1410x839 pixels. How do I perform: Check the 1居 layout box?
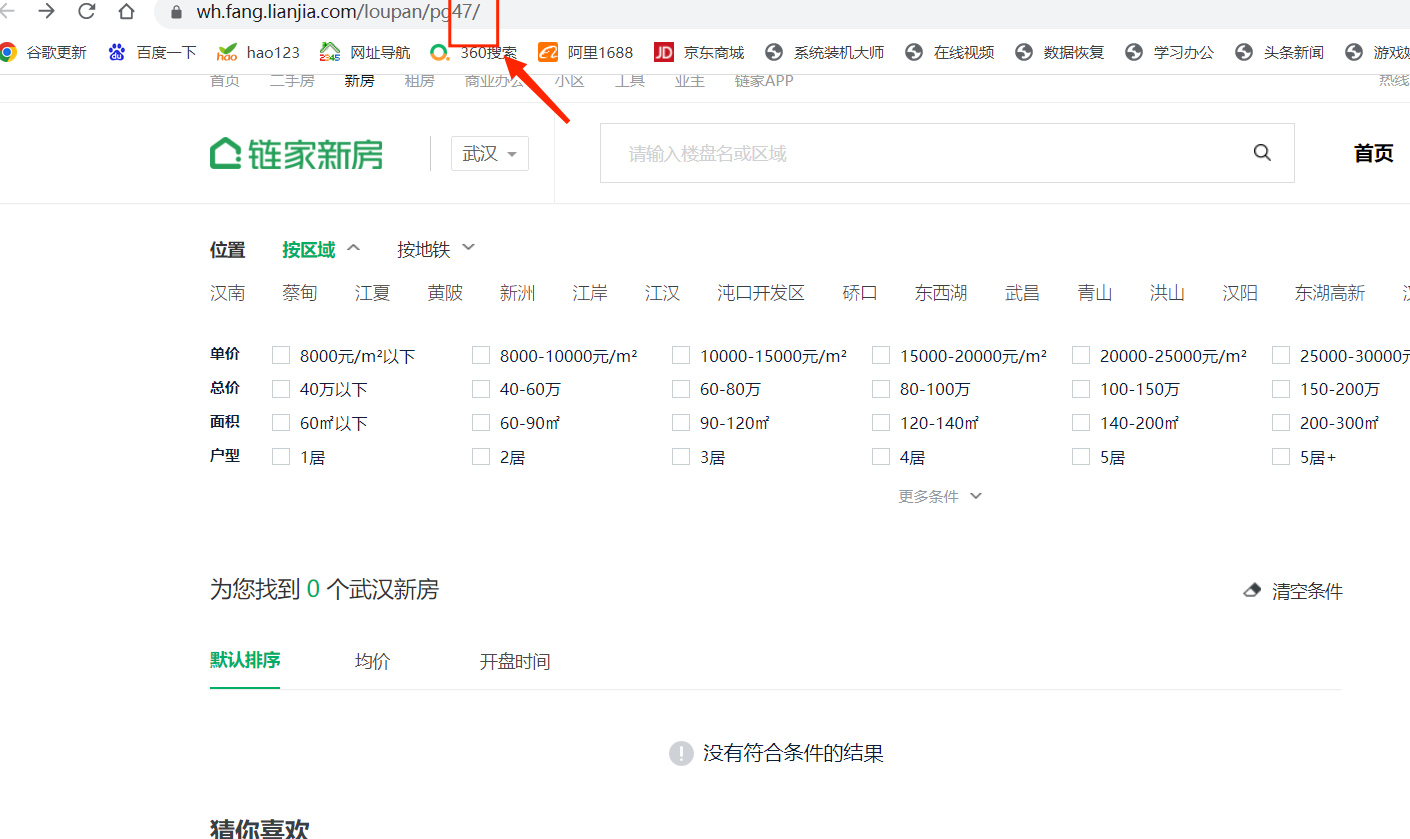pos(281,457)
